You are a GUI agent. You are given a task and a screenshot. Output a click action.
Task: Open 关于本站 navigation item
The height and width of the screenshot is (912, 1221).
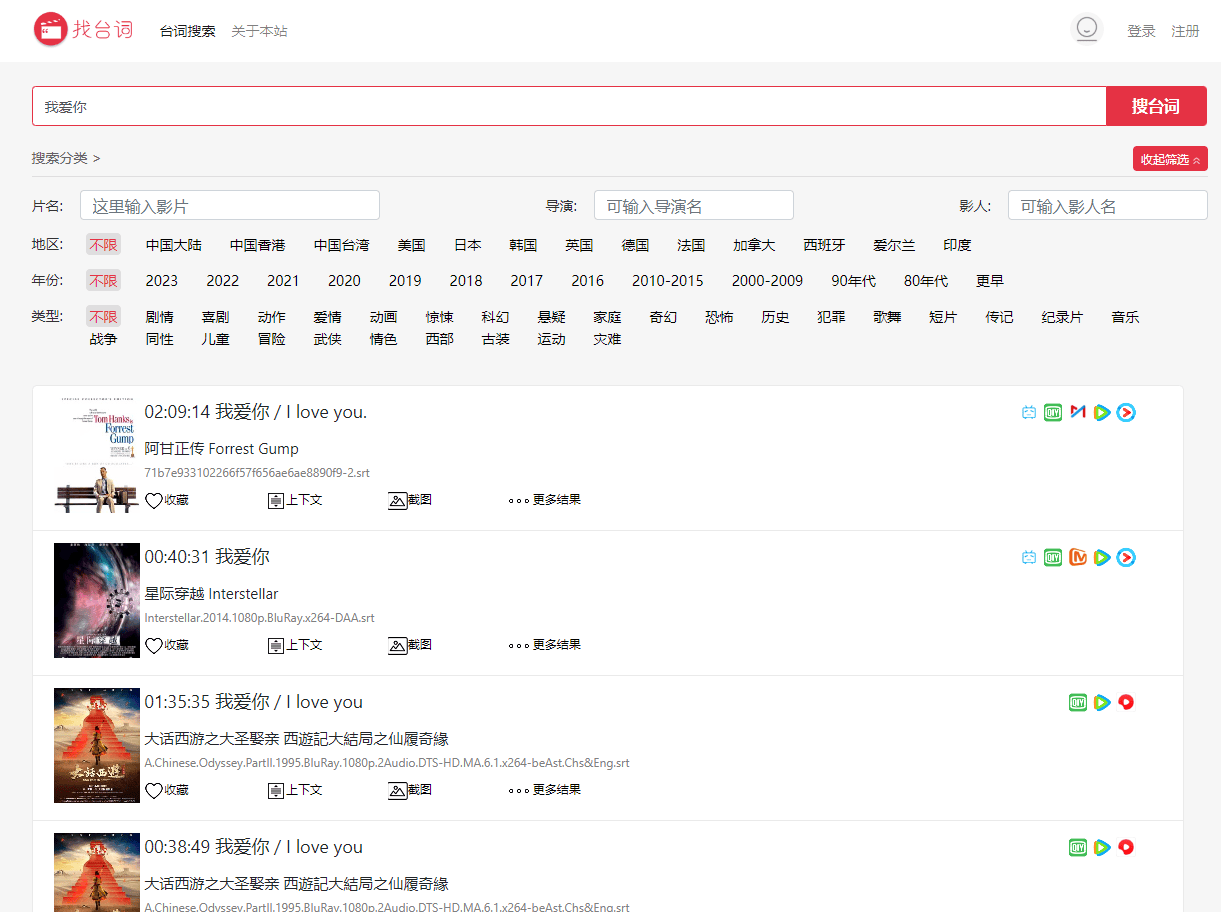(x=259, y=32)
